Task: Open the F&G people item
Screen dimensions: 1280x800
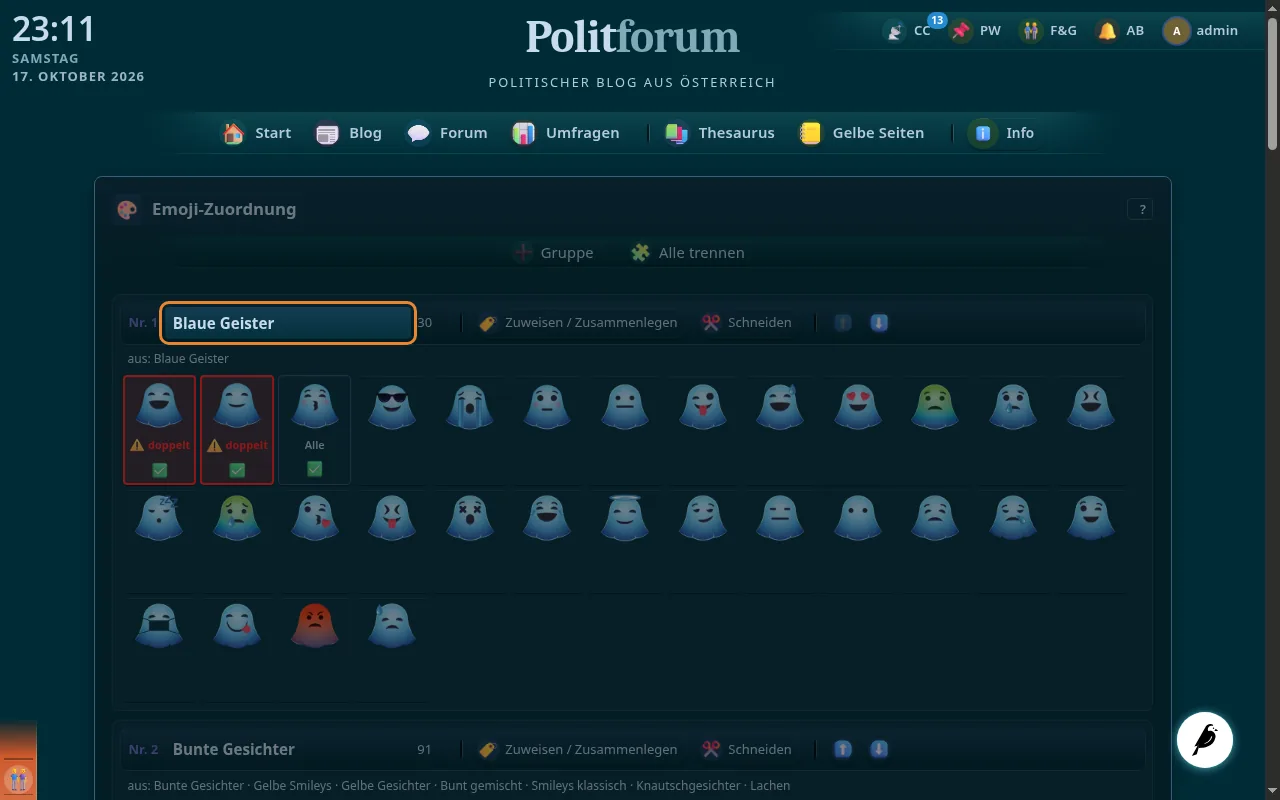Action: [x=1048, y=31]
